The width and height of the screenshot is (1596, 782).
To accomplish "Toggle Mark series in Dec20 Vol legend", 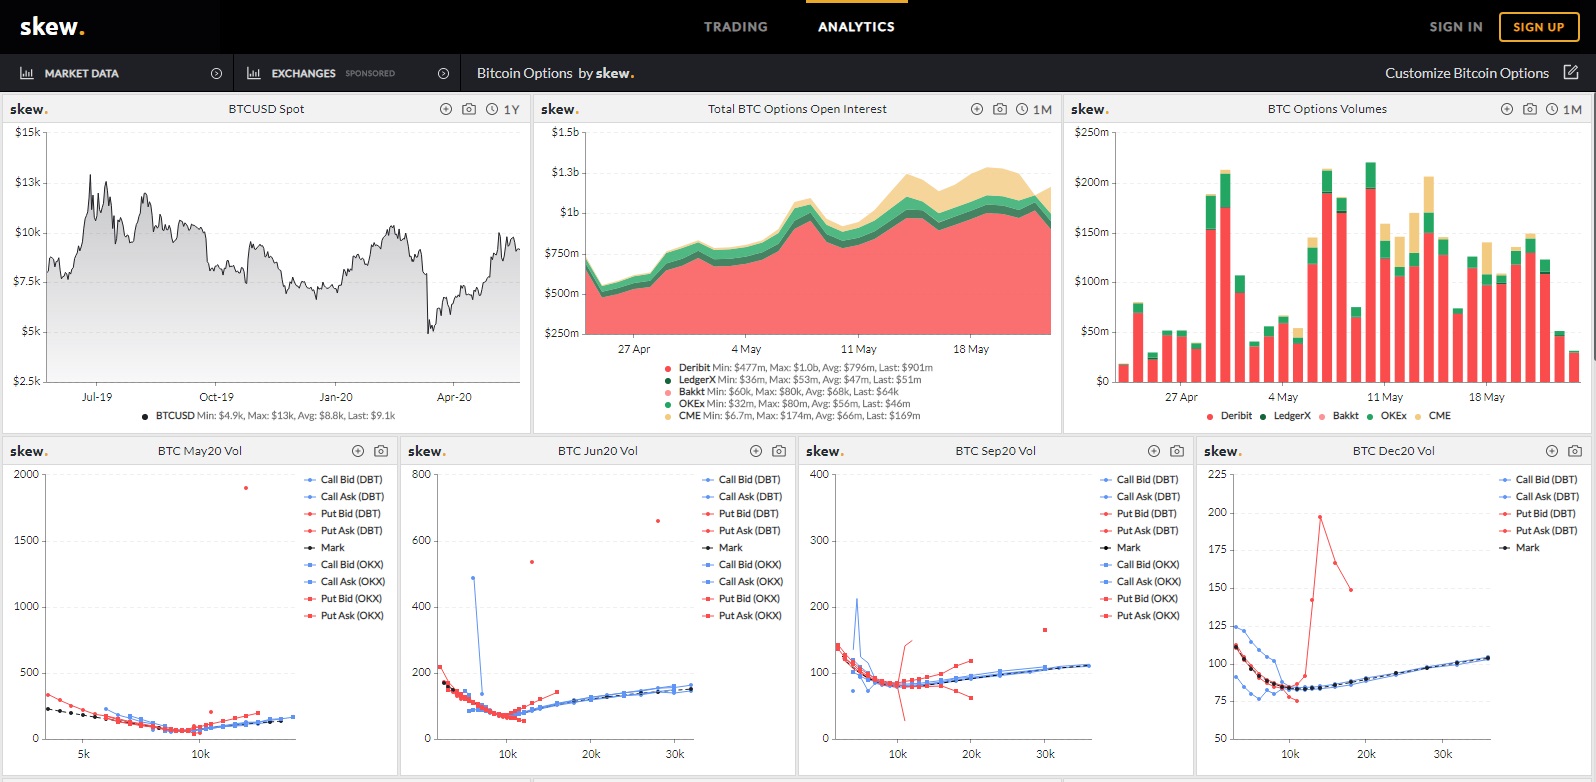I will (x=1520, y=548).
